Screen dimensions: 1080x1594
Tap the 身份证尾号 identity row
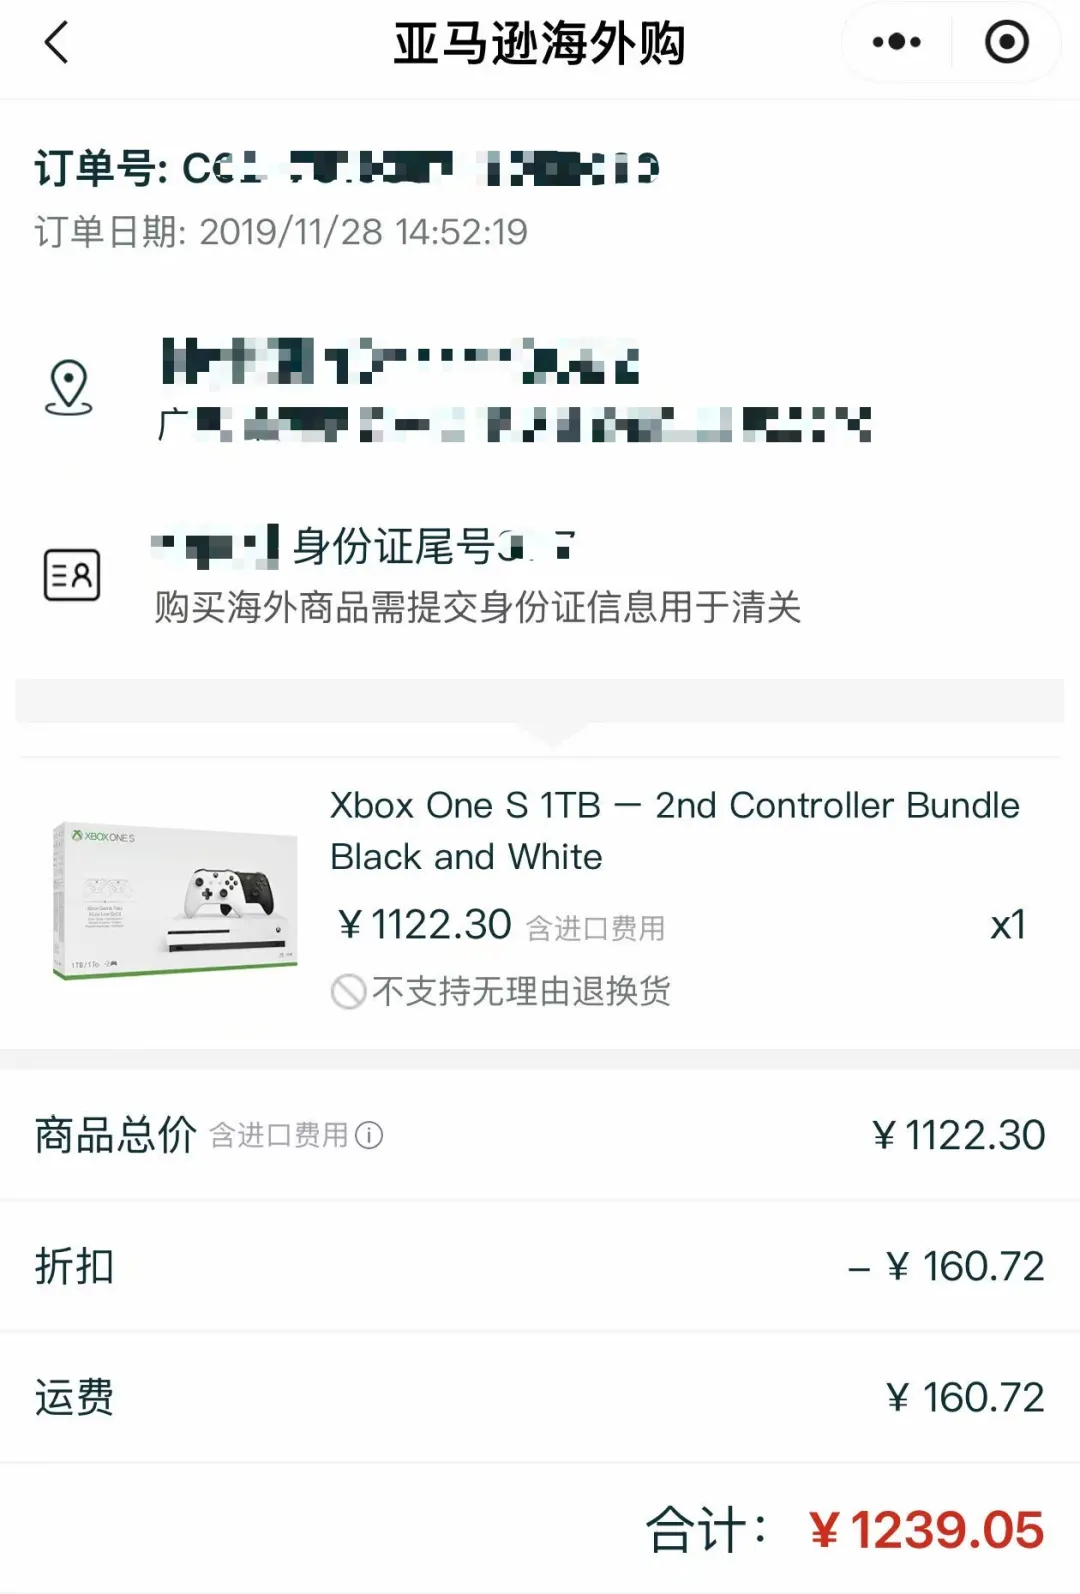click(x=540, y=575)
